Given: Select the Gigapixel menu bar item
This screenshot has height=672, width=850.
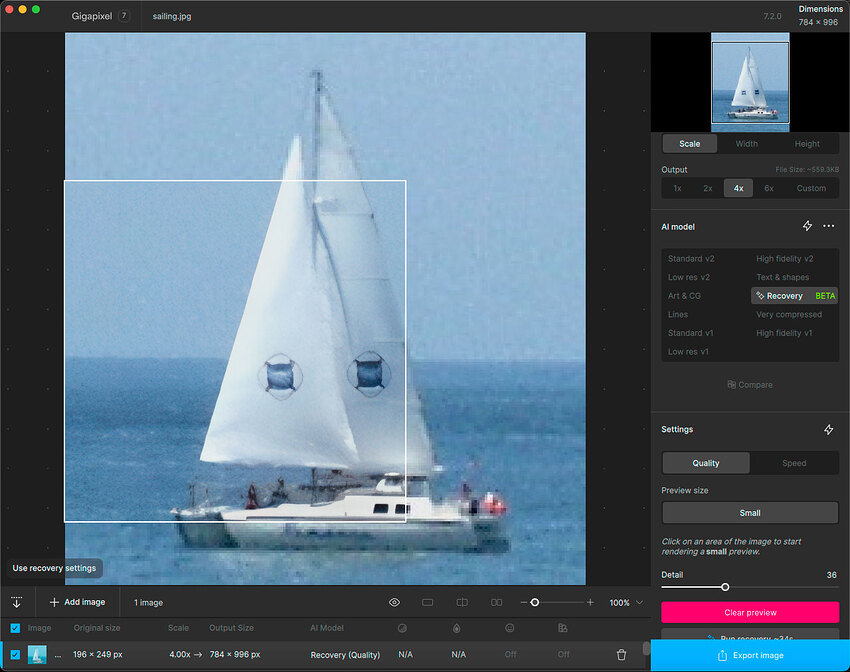Looking at the screenshot, I should click(x=90, y=16).
